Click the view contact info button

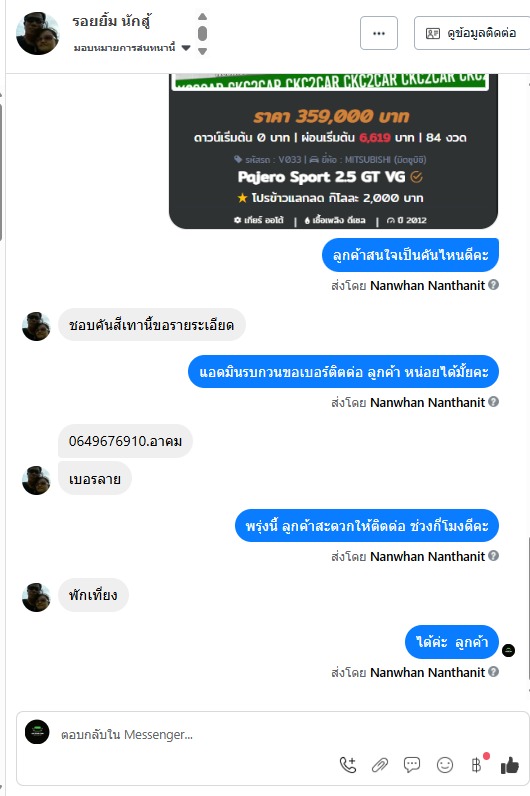tap(472, 33)
